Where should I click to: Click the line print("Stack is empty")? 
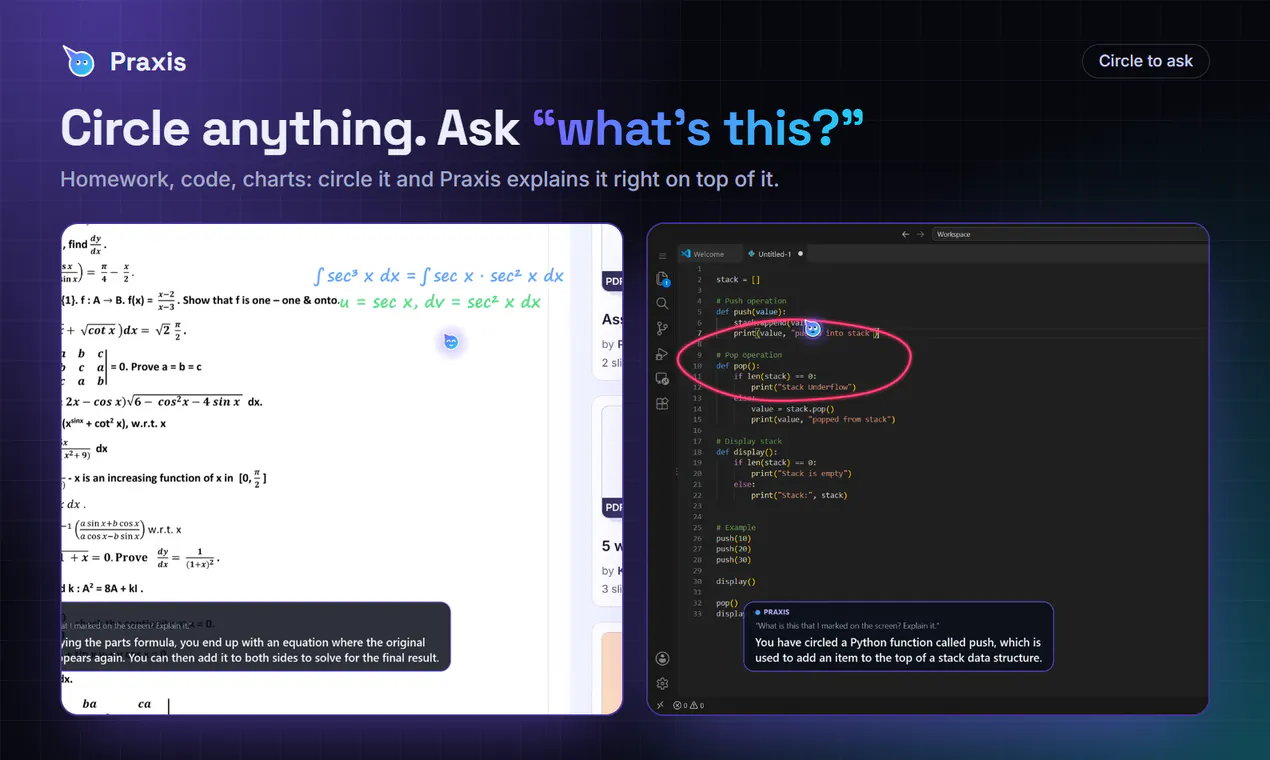tap(801, 473)
